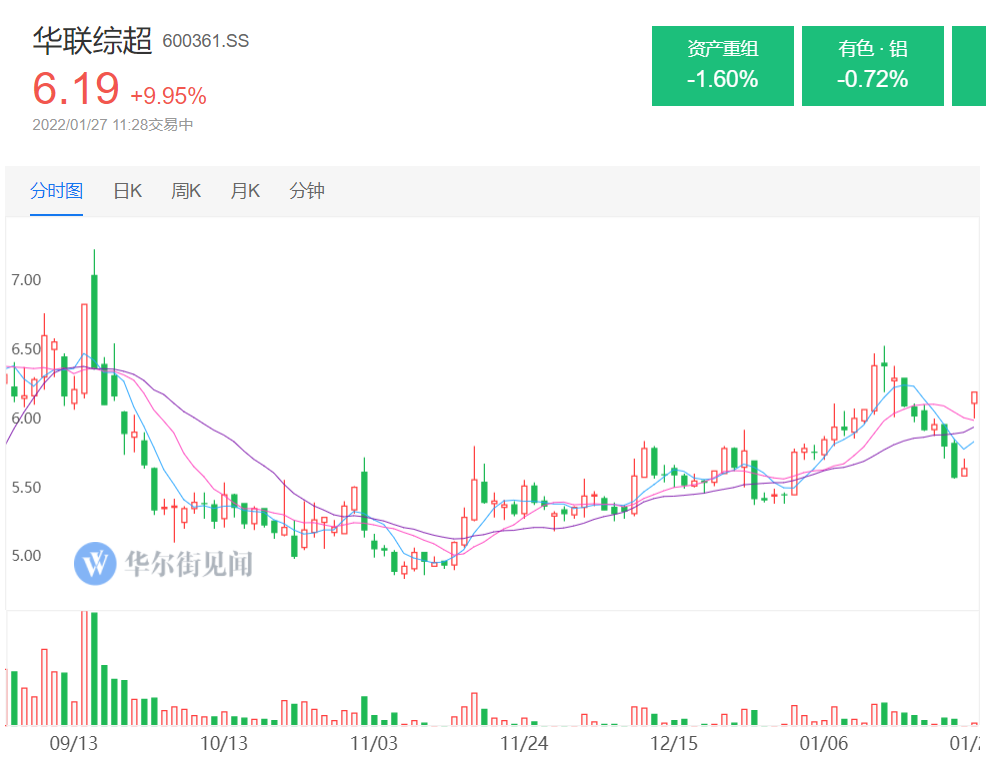The width and height of the screenshot is (986, 770).
Task: Click the +9.95% change value
Action: [x=168, y=96]
